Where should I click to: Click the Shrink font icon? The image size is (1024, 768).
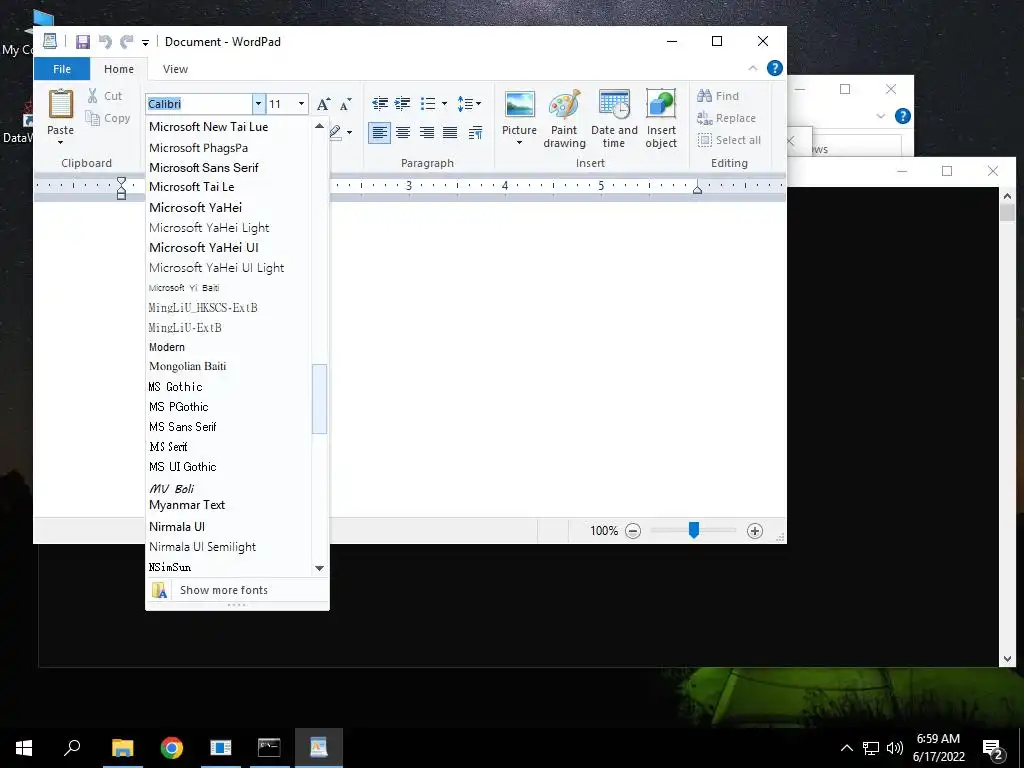345,104
